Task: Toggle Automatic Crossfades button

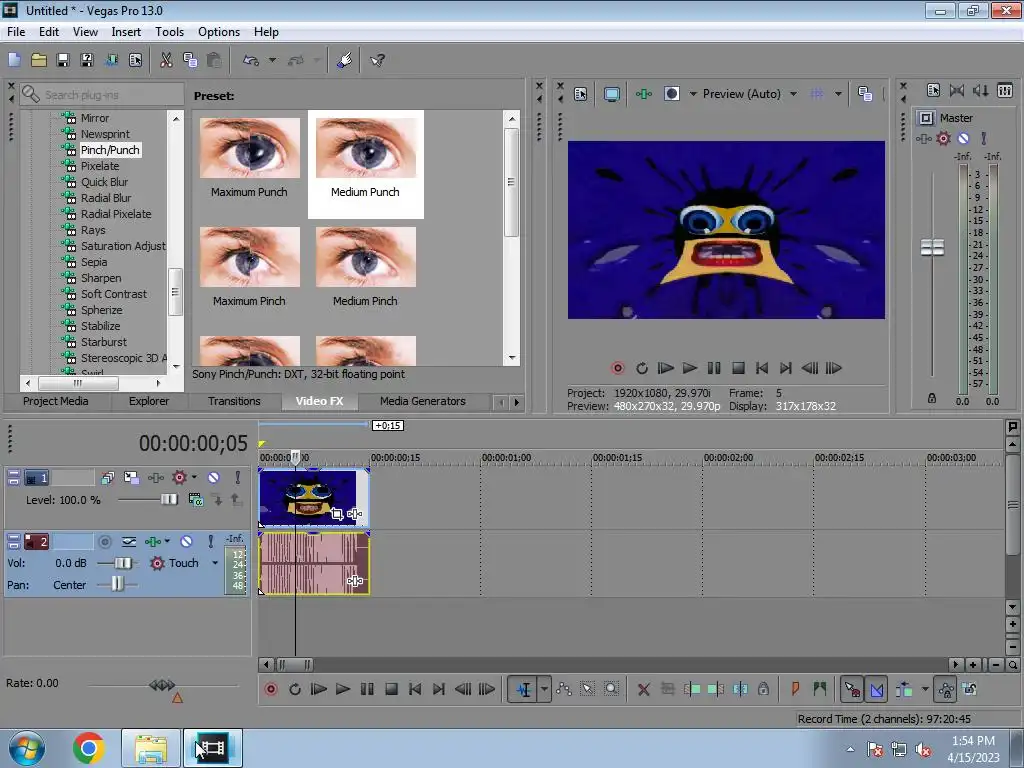Action: [877, 689]
